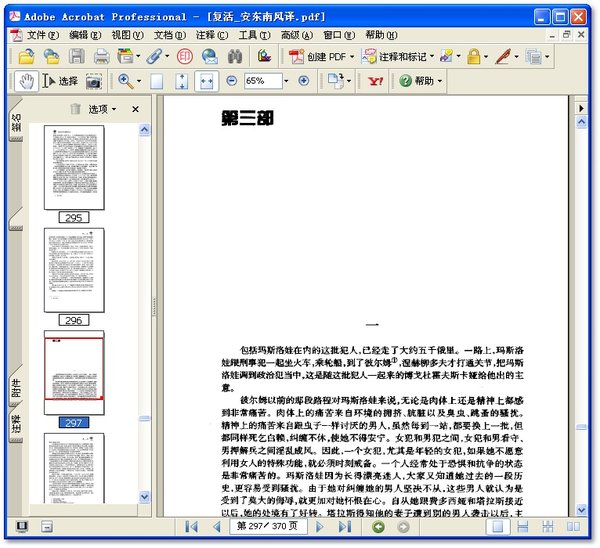600x548 pixels.
Task: Click the Save disk icon
Action: [76, 57]
